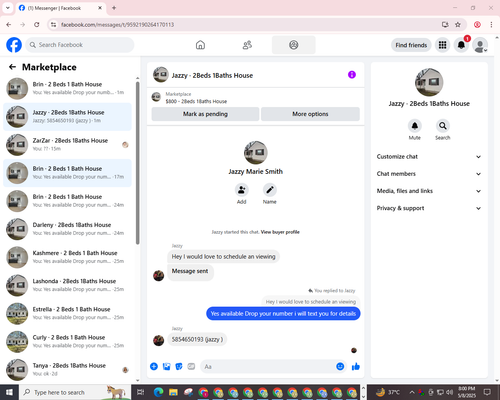Image resolution: width=500 pixels, height=400 pixels.
Task: Mute the conversation with bell icon
Action: point(415,126)
